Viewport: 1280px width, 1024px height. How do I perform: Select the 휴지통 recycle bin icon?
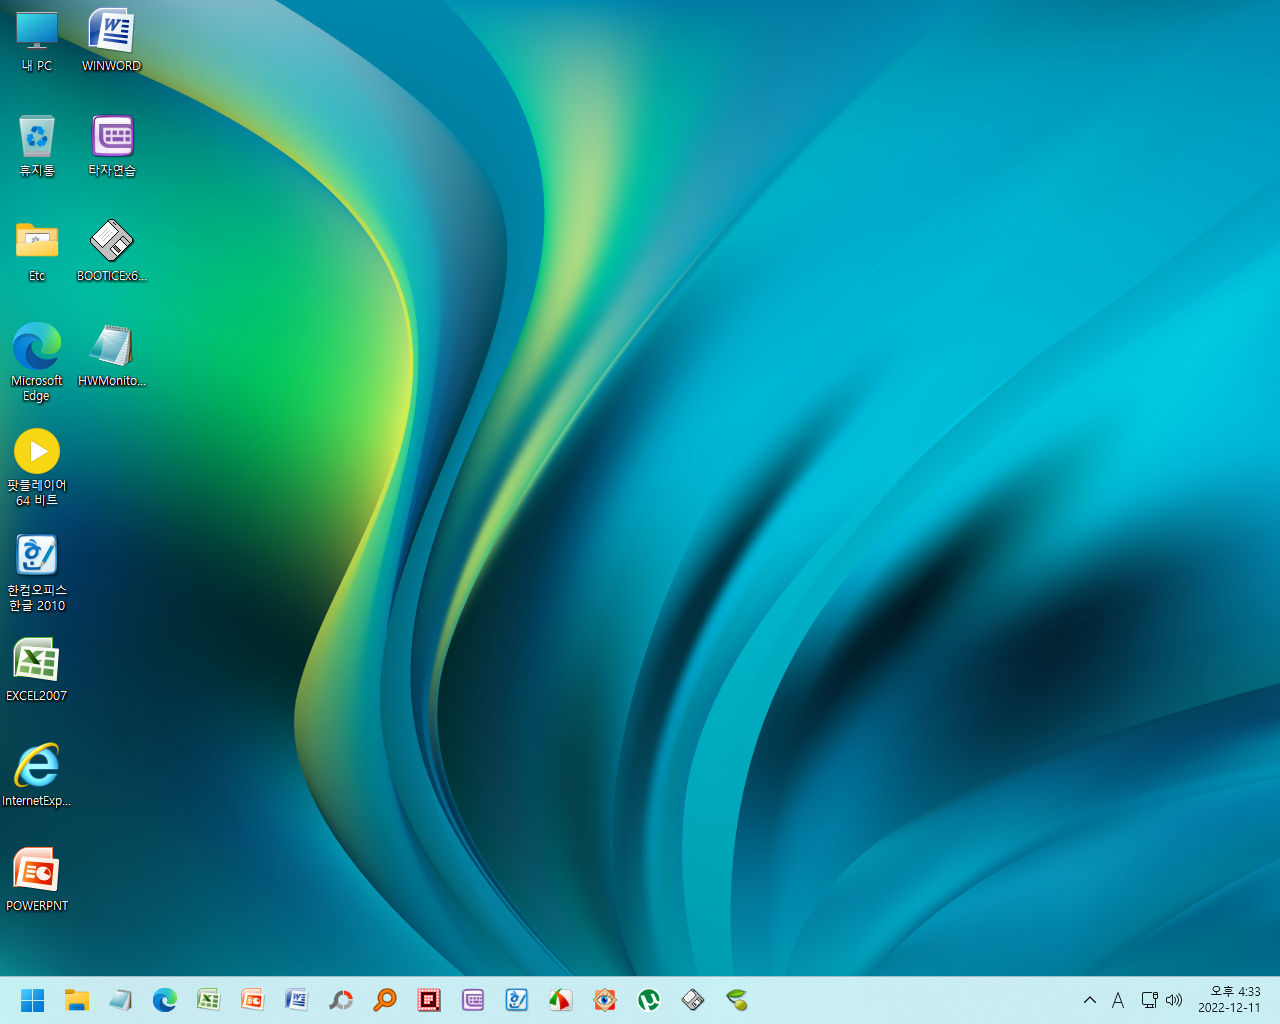tap(37, 146)
